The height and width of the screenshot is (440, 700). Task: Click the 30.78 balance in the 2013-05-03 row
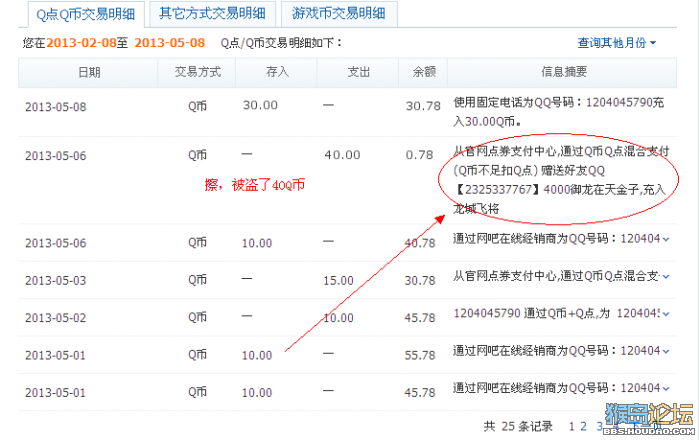420,281
